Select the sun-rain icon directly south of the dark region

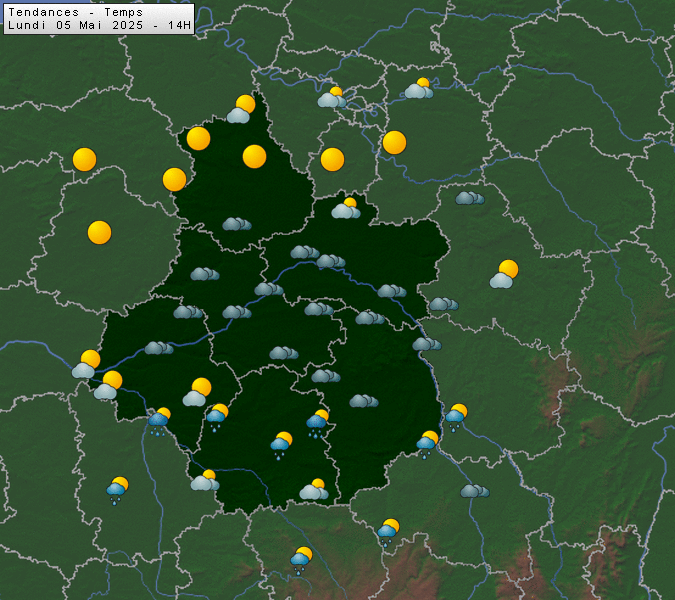point(388,533)
